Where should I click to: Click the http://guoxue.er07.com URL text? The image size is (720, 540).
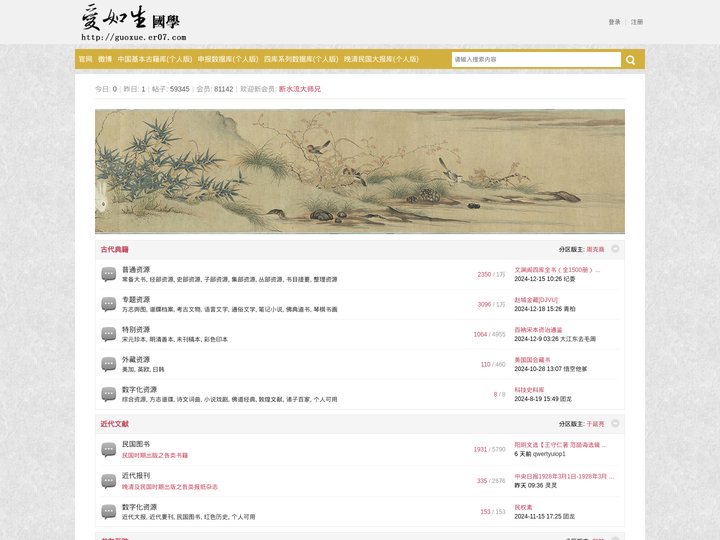(x=134, y=38)
